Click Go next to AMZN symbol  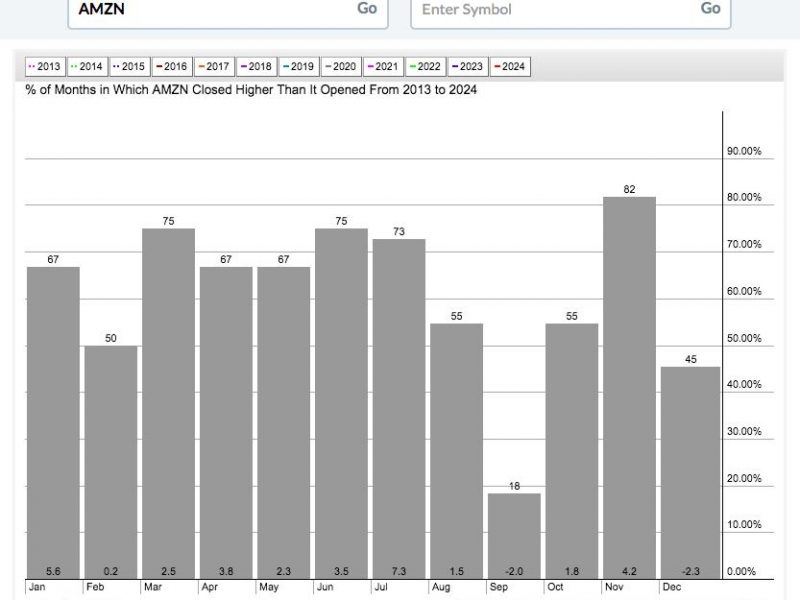(x=367, y=8)
